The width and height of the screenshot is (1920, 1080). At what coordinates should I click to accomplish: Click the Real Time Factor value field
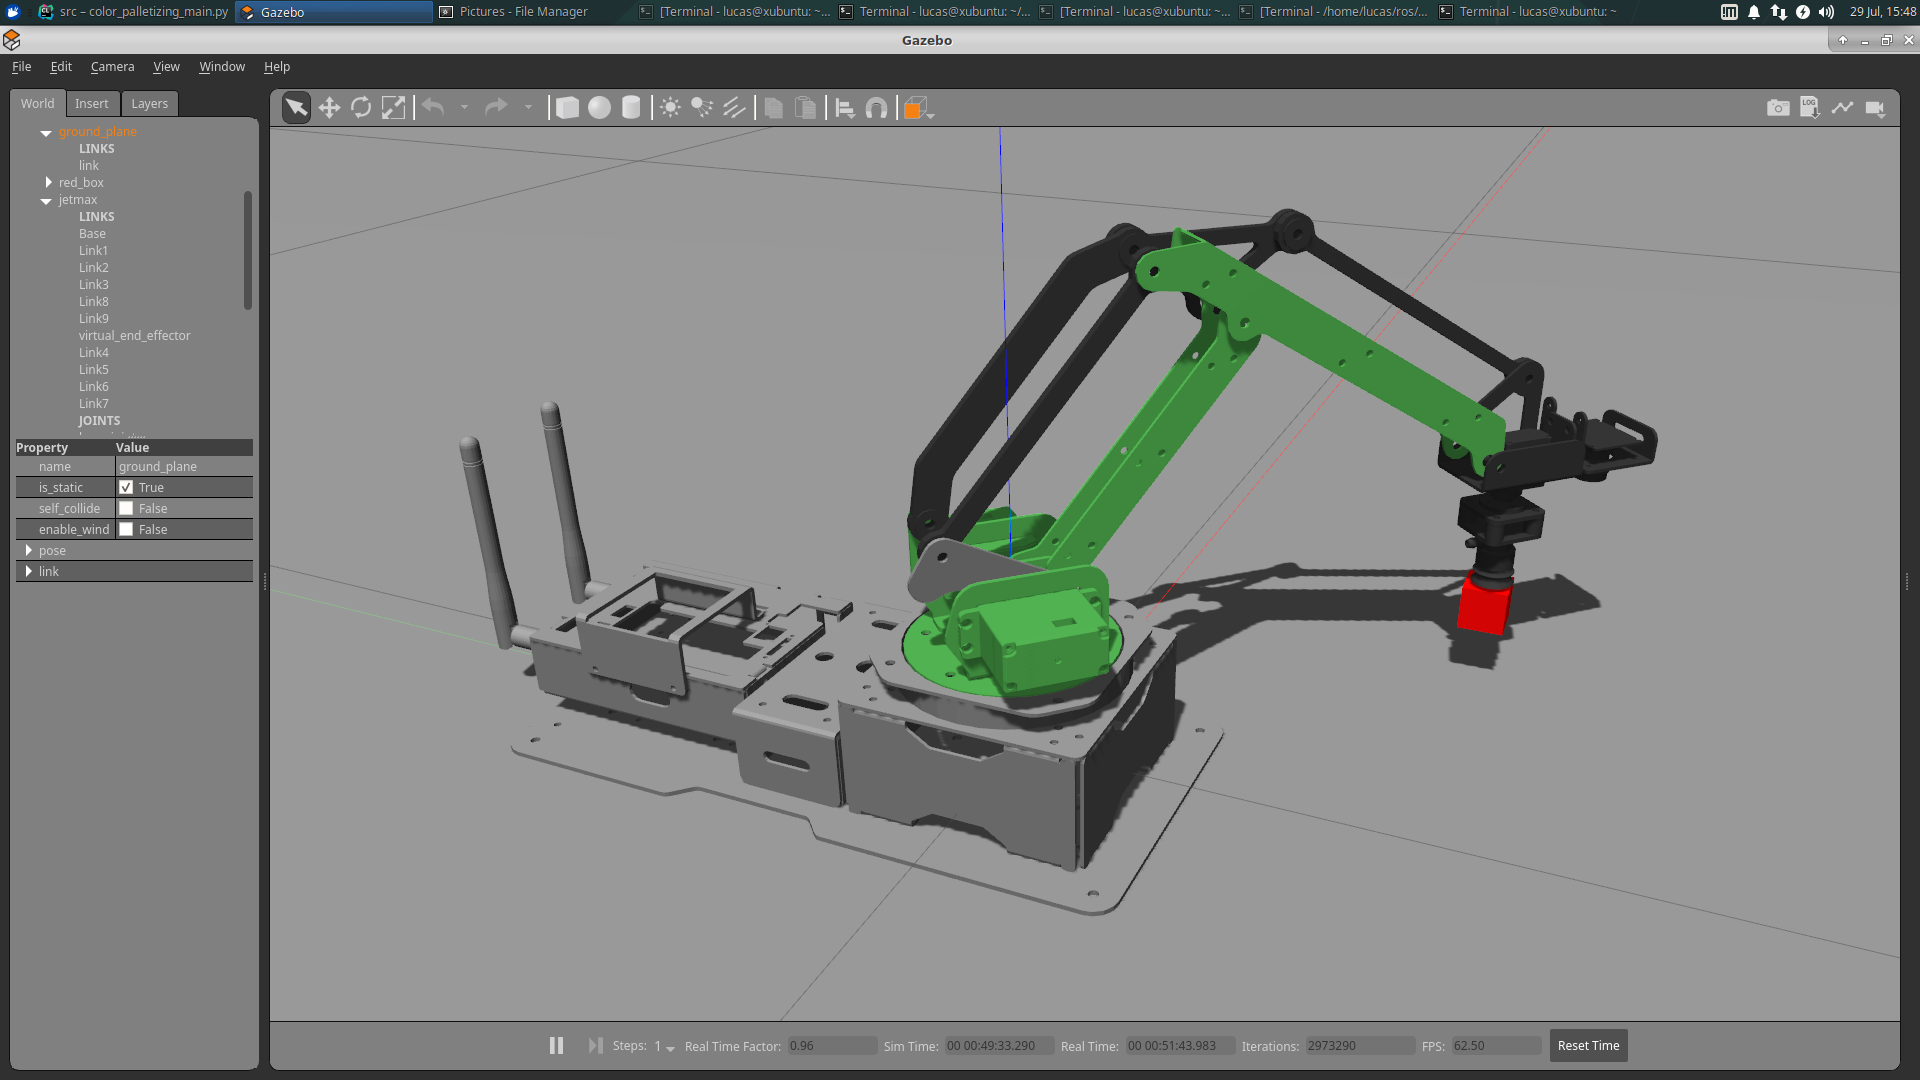point(832,1045)
